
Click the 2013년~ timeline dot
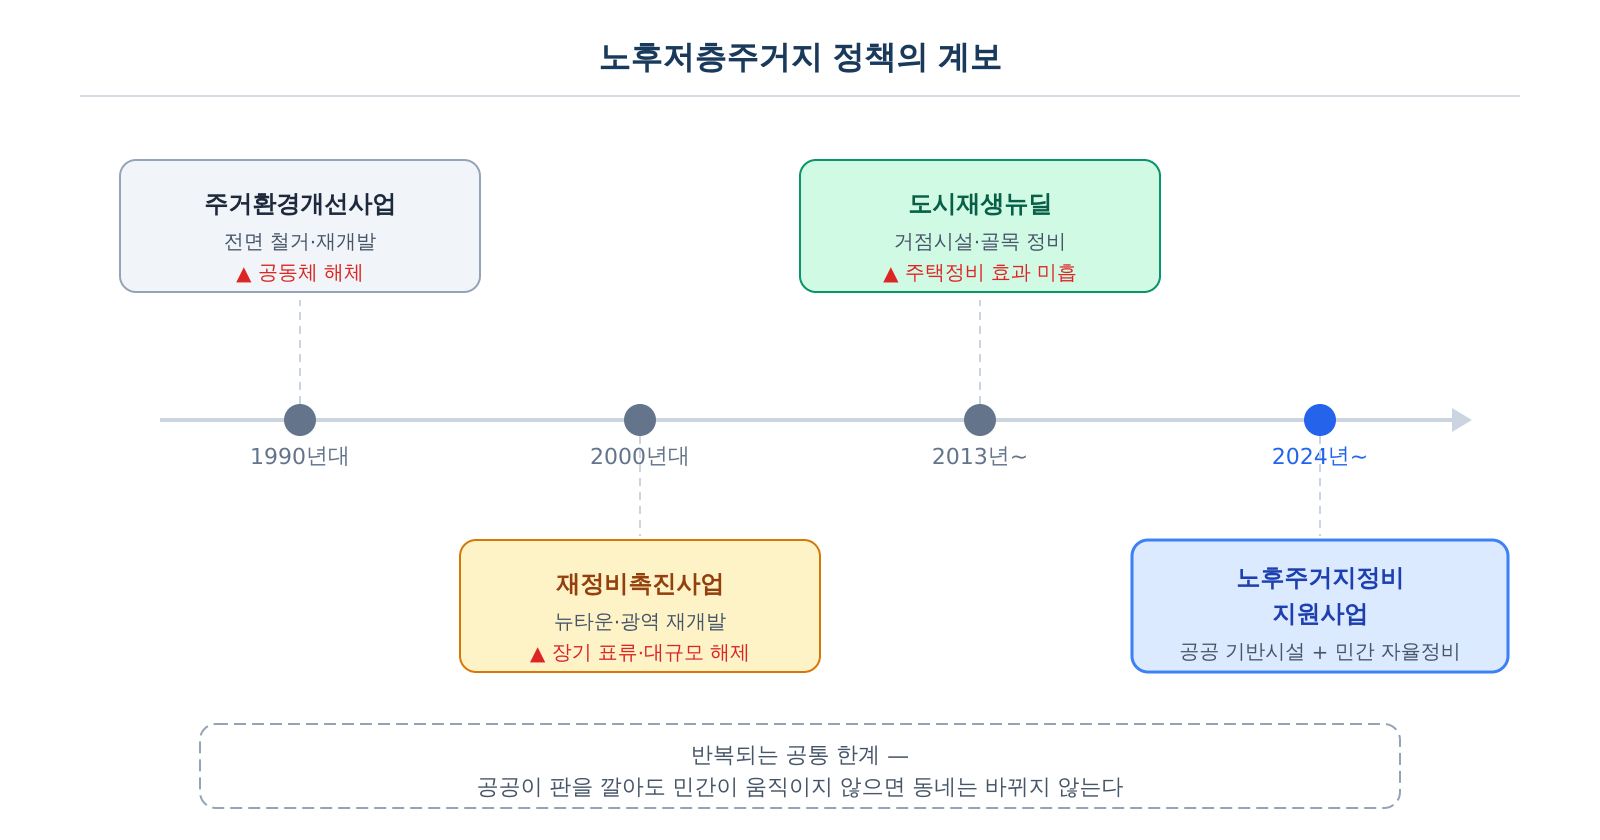(x=980, y=420)
